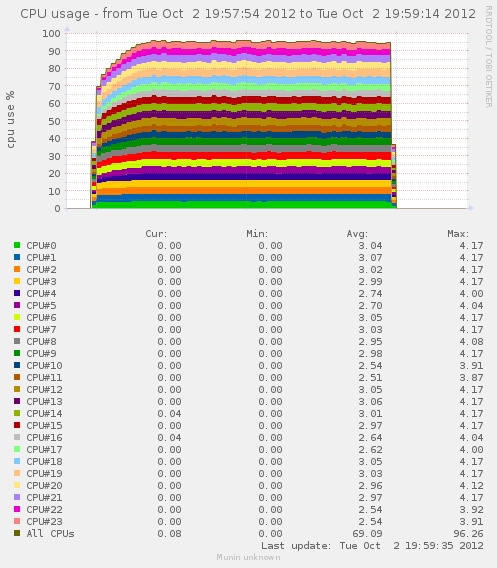Click the Munin unknown footer text
This screenshot has height=568, width=497.
click(x=248, y=557)
